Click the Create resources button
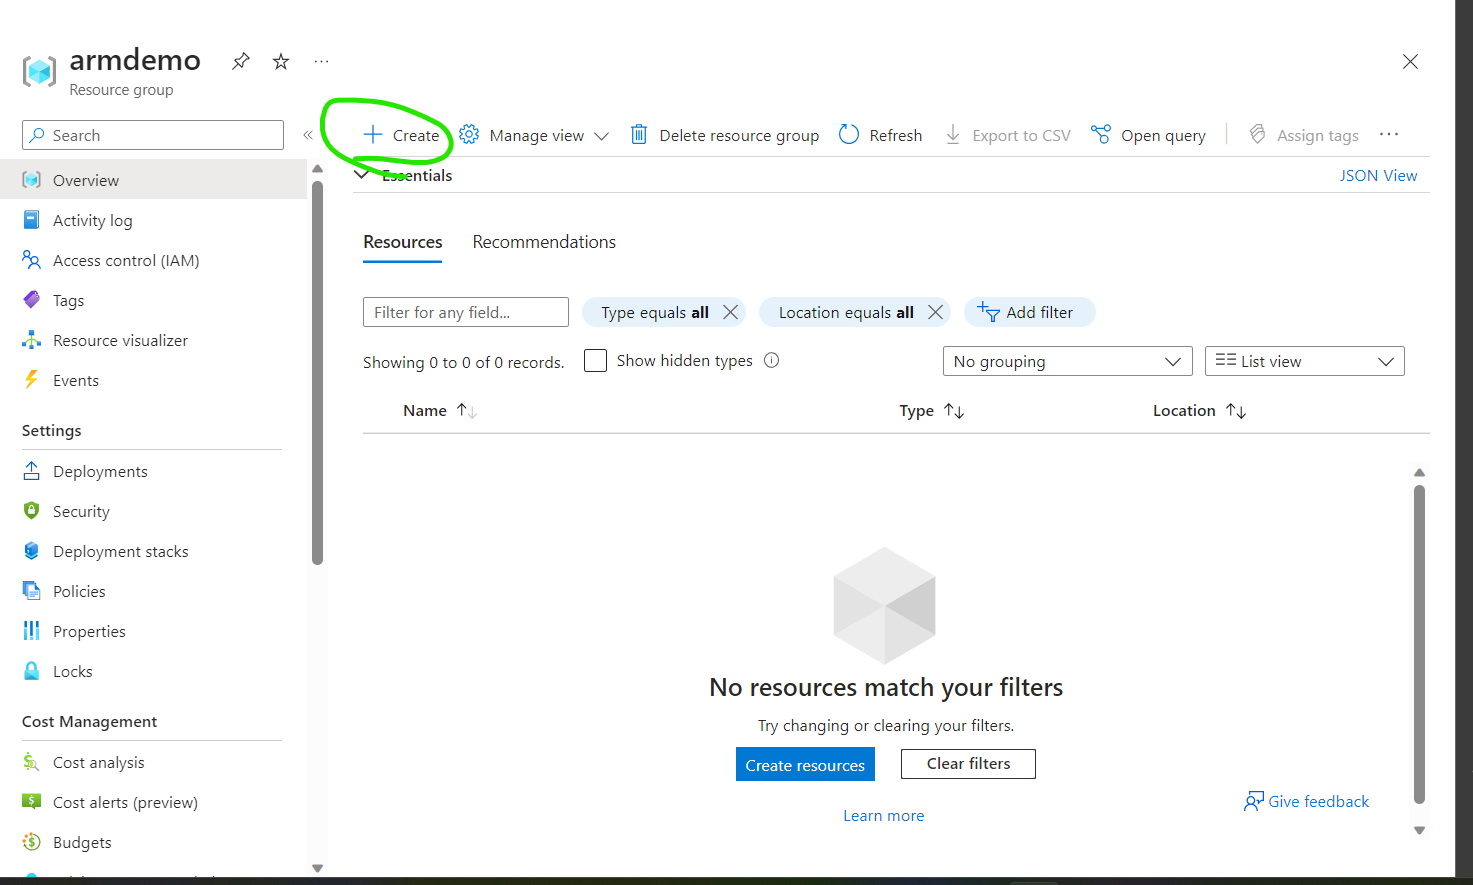 click(x=805, y=765)
